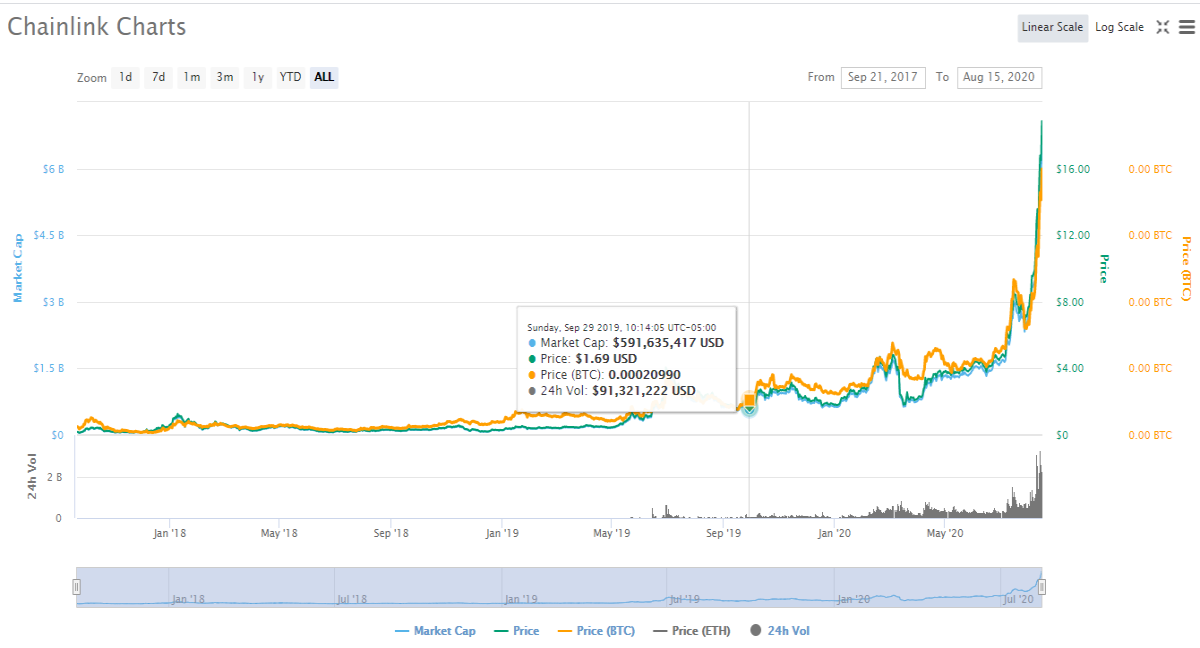Click the orange BTC price marker on chart
Viewport: 1200px width, 648px height.
[749, 401]
